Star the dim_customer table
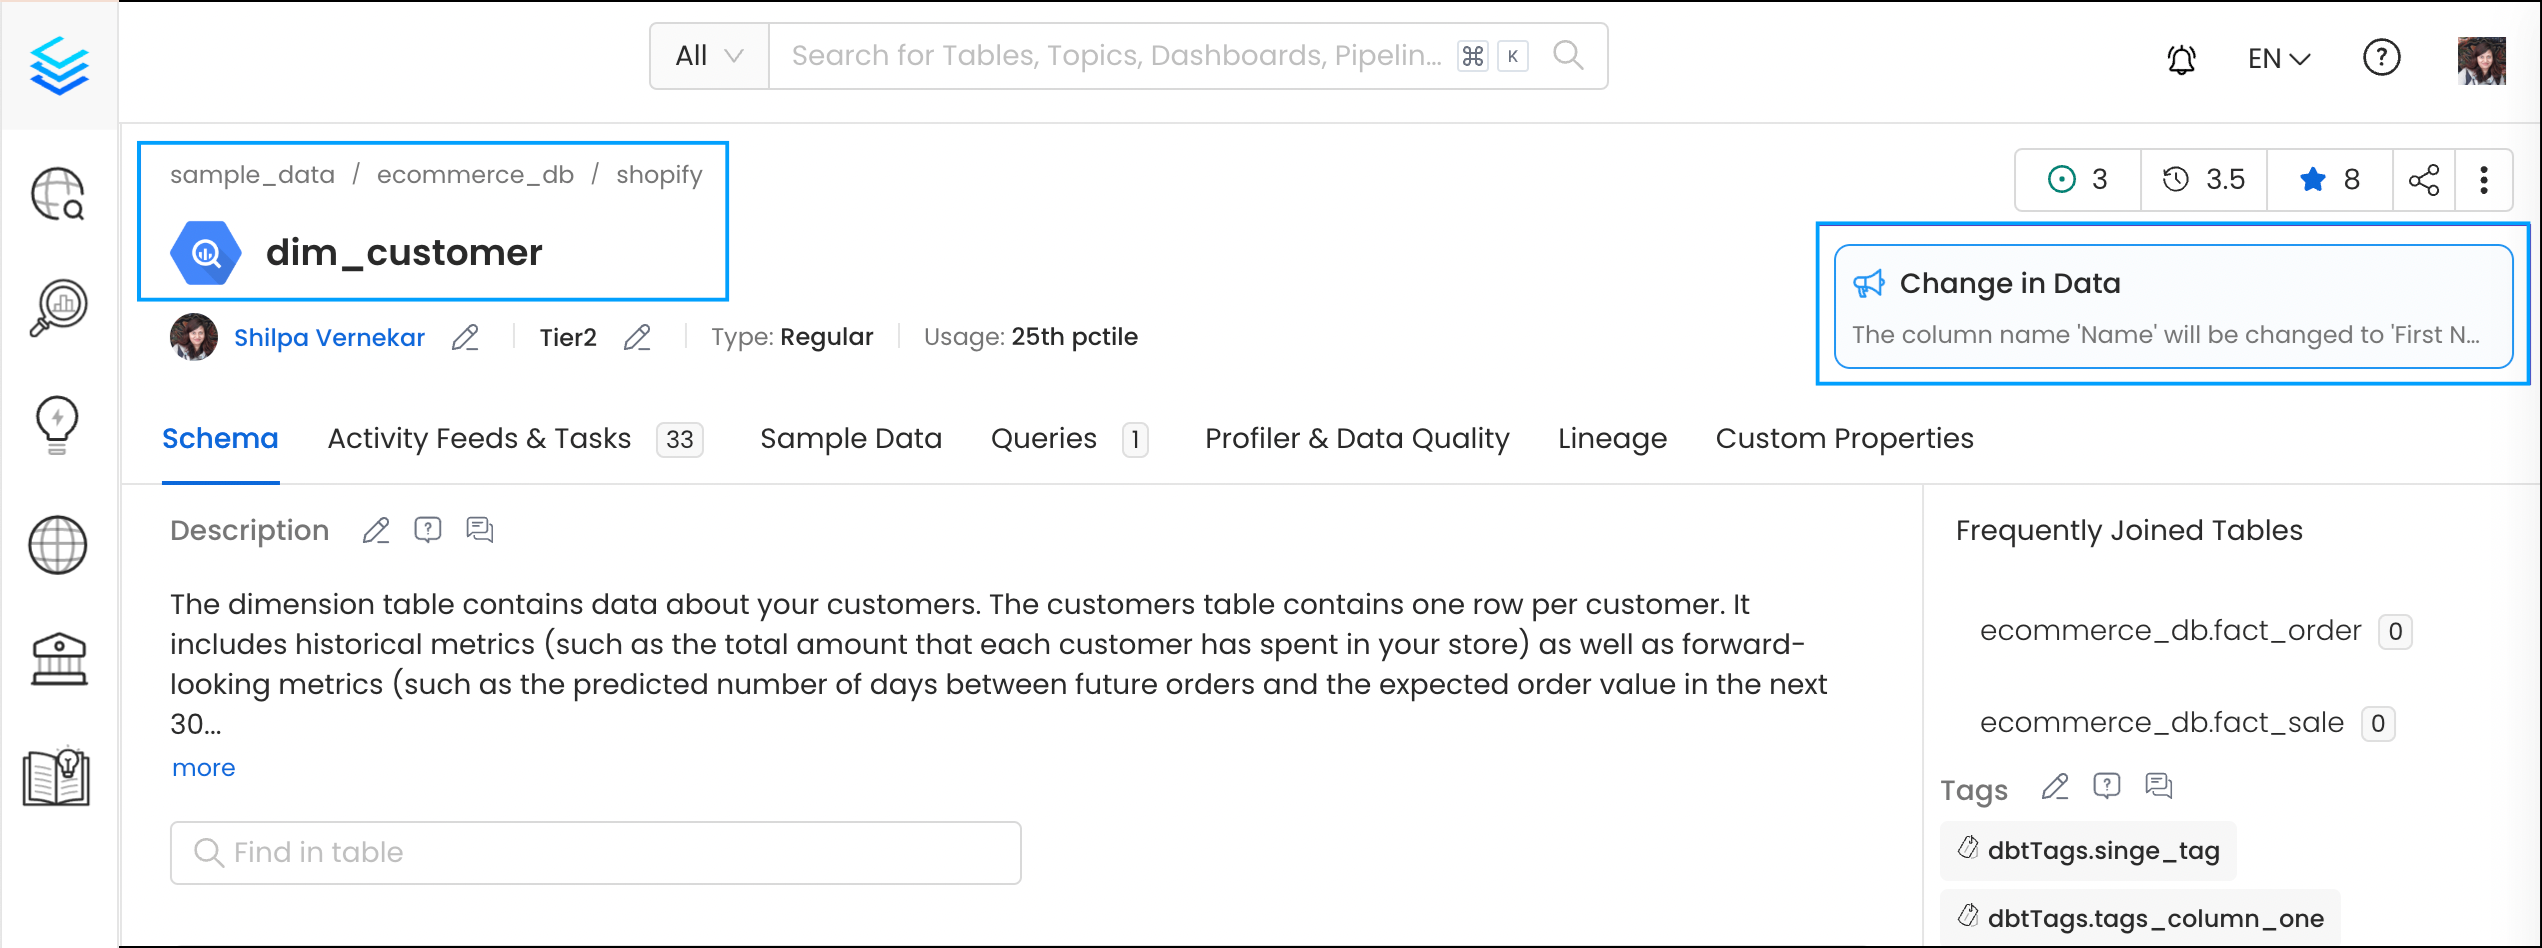The width and height of the screenshot is (2542, 948). coord(2312,180)
